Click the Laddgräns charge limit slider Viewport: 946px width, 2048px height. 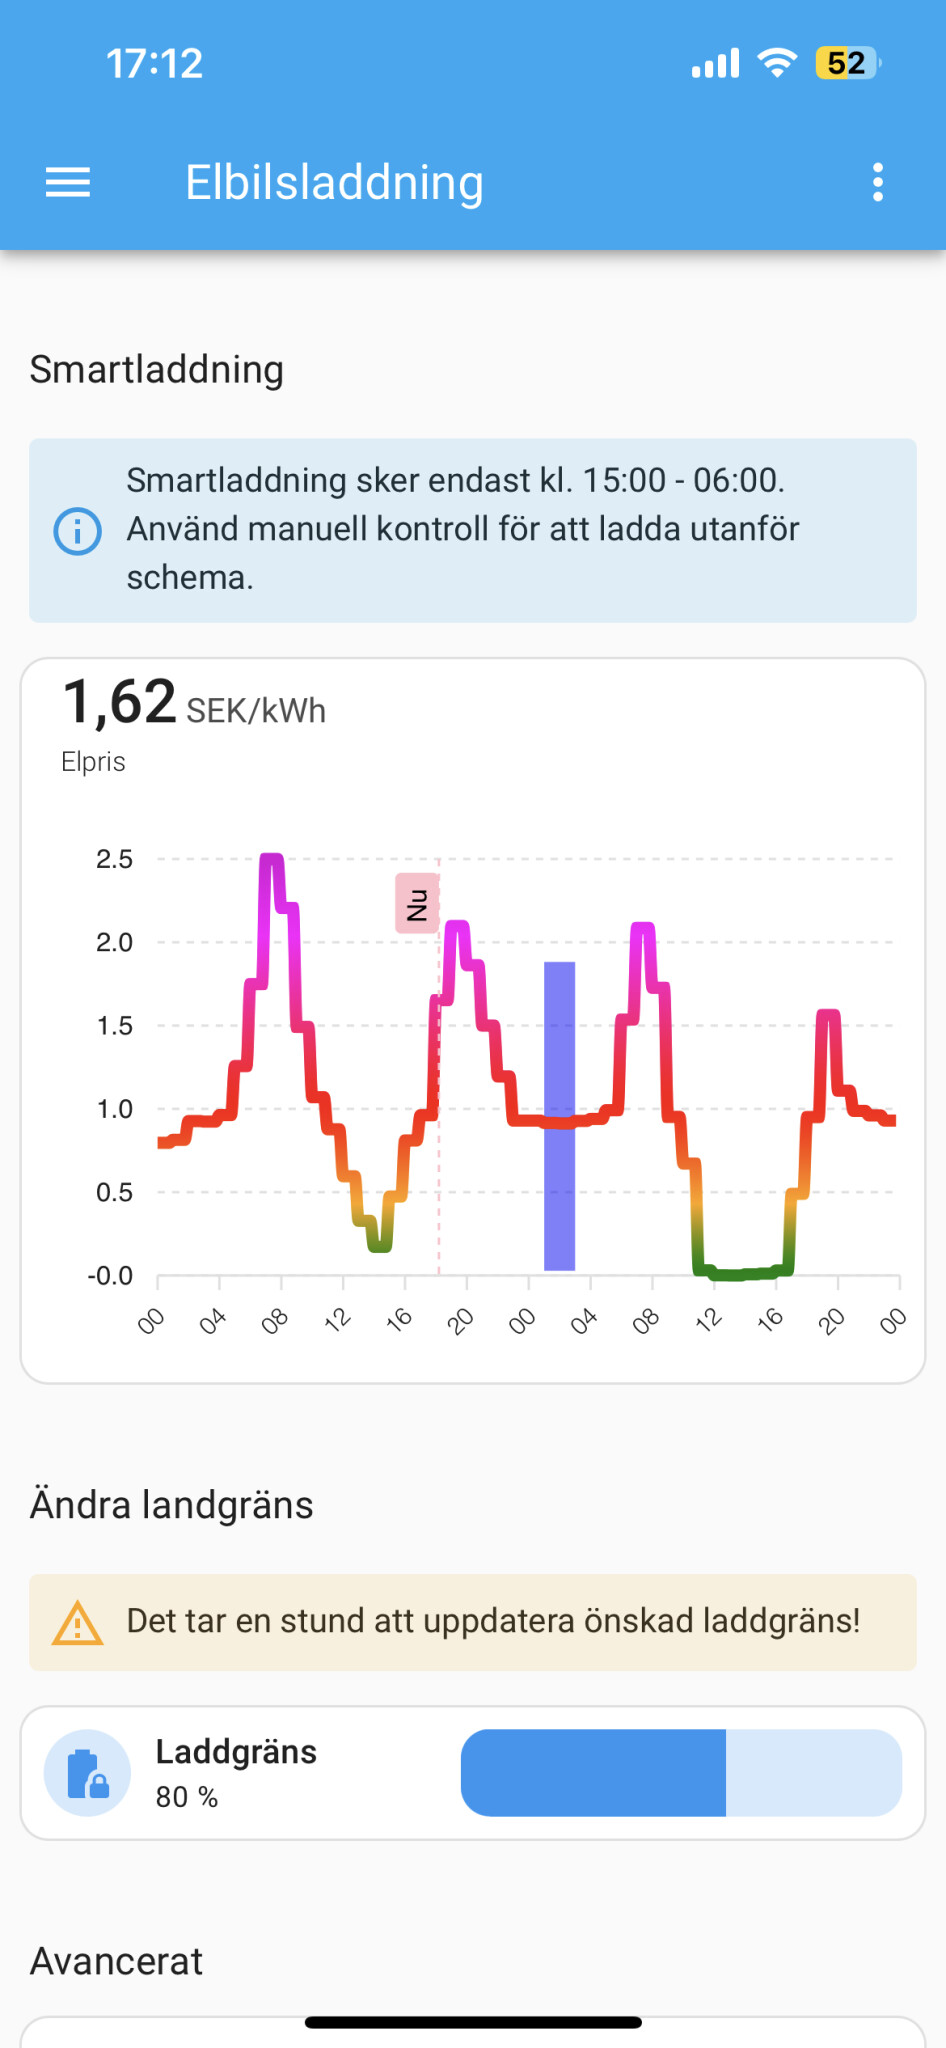click(681, 1773)
